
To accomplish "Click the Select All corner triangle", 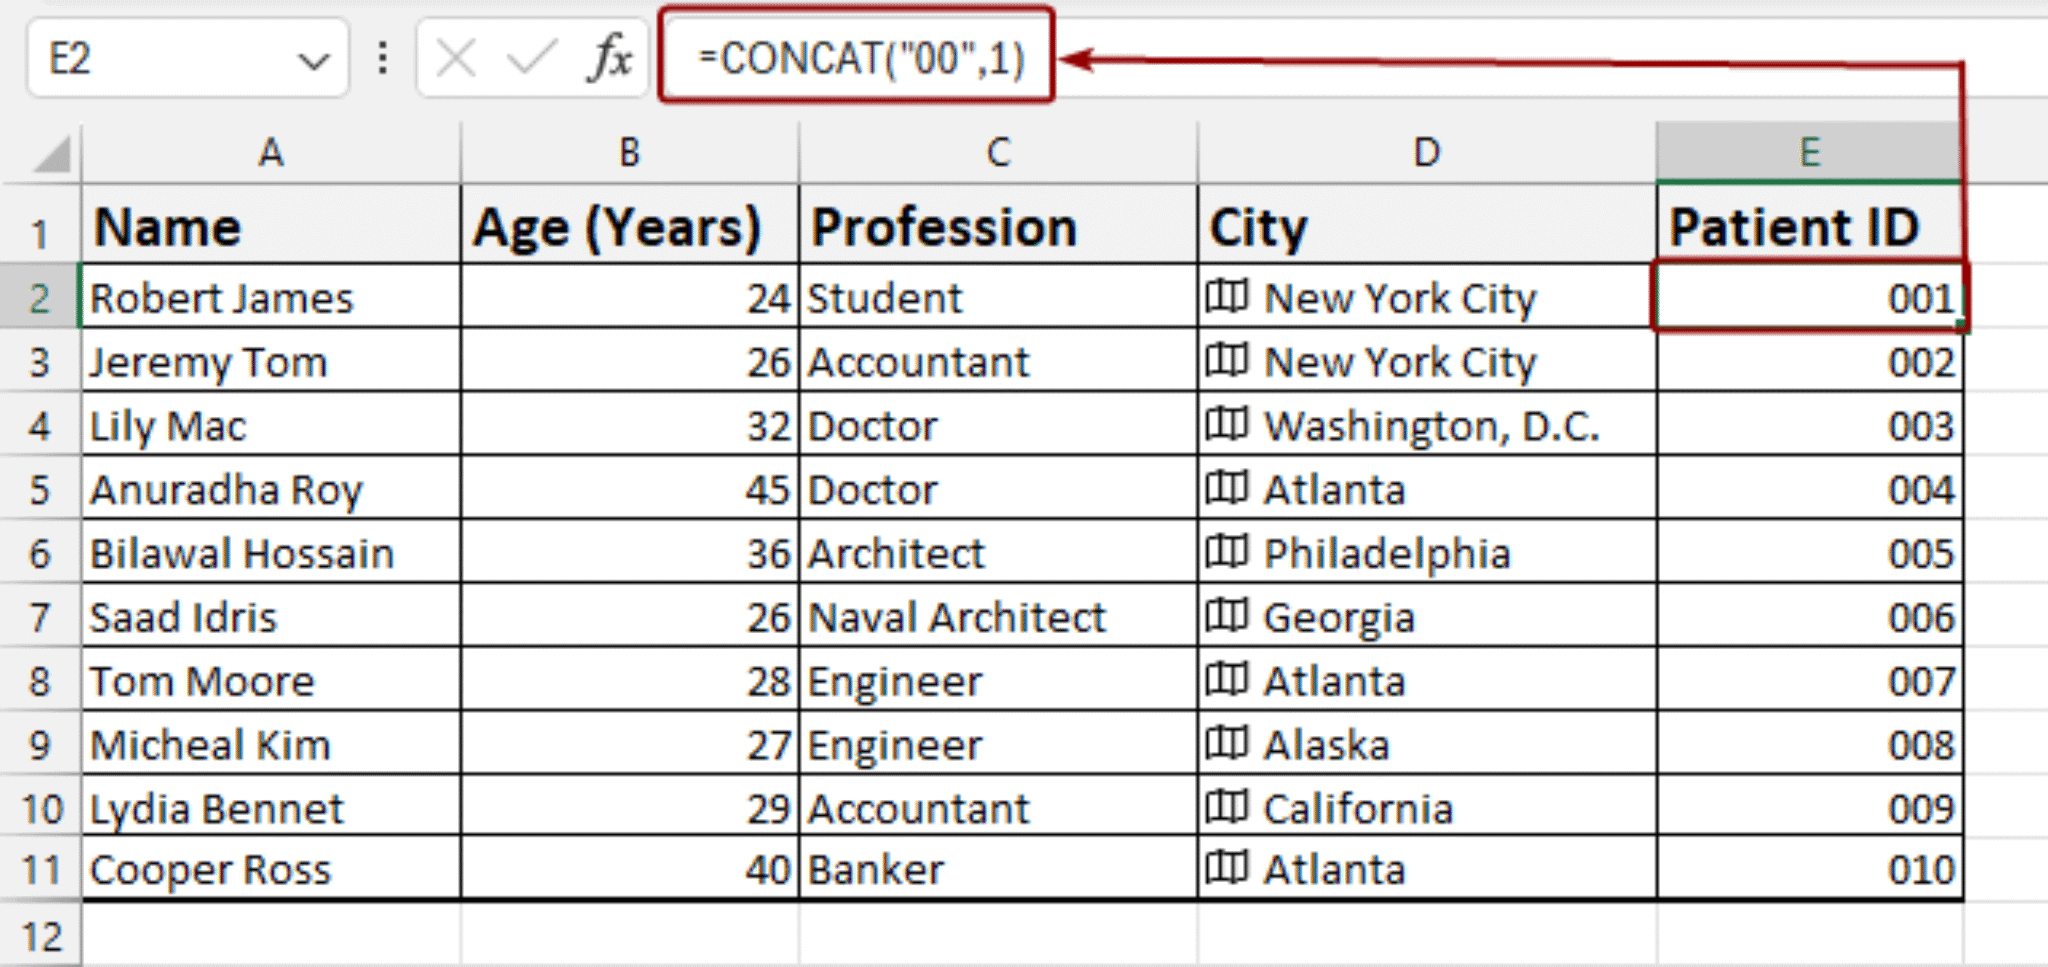I will pyautogui.click(x=50, y=155).
